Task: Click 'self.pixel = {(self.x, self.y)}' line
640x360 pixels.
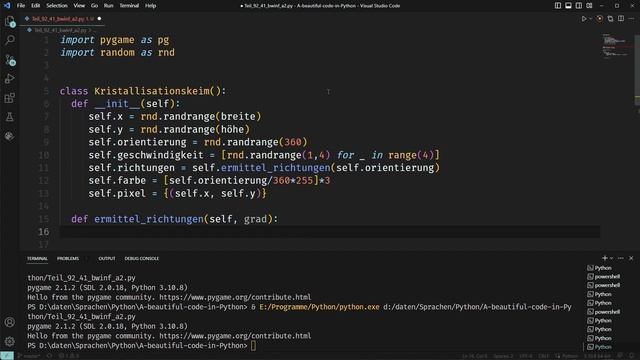Action: (178, 193)
